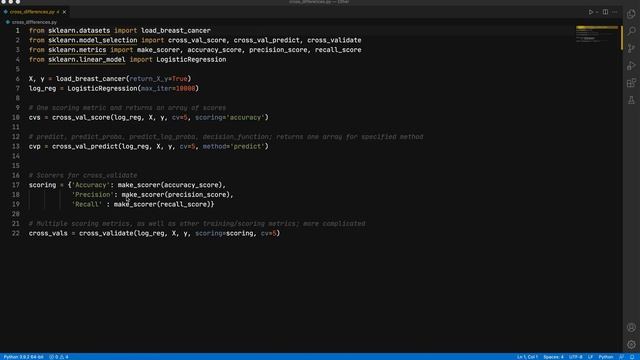Click 'LogisticRegression' in line 4 import

pyautogui.click(x=191, y=60)
